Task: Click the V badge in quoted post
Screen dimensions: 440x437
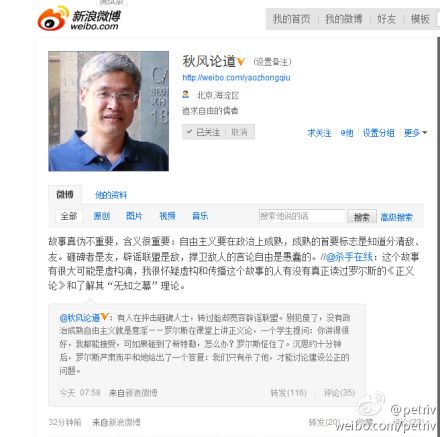Action: point(105,317)
